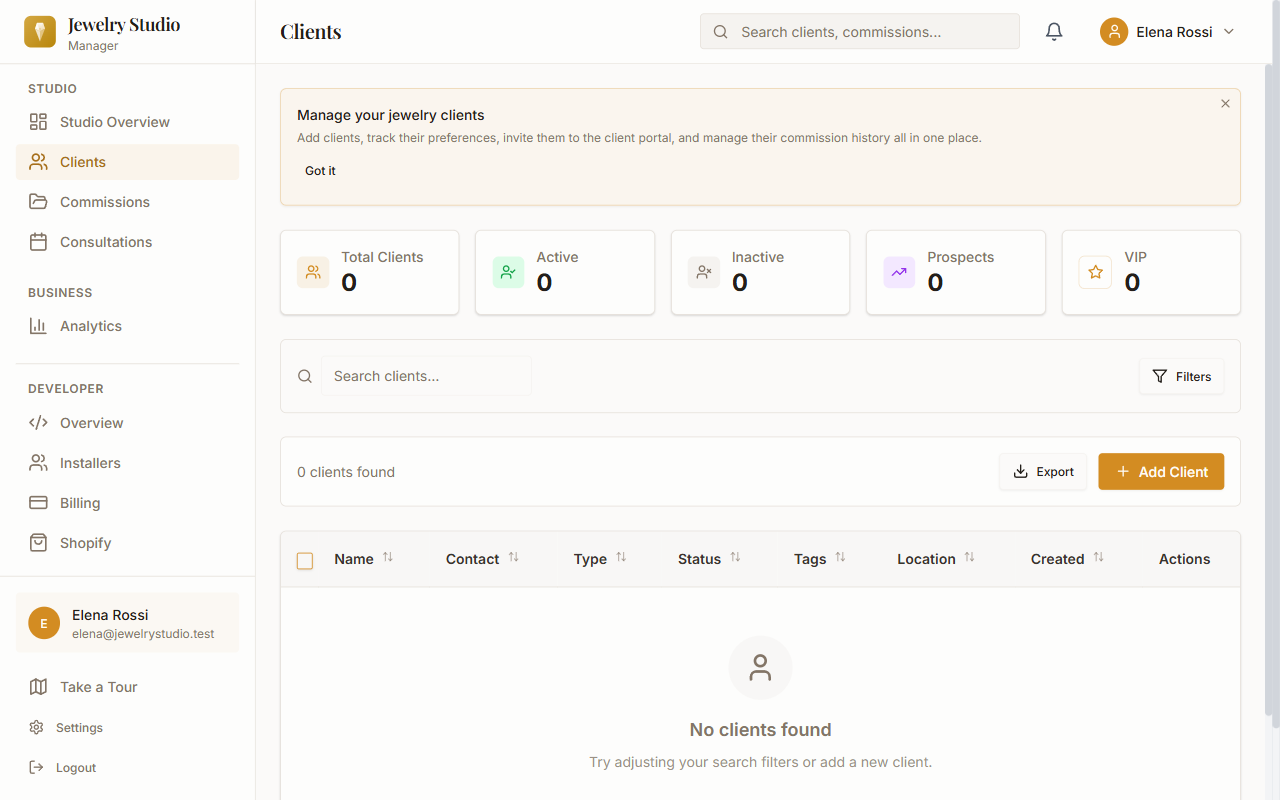Click the Developer Overview code icon

(x=38, y=422)
